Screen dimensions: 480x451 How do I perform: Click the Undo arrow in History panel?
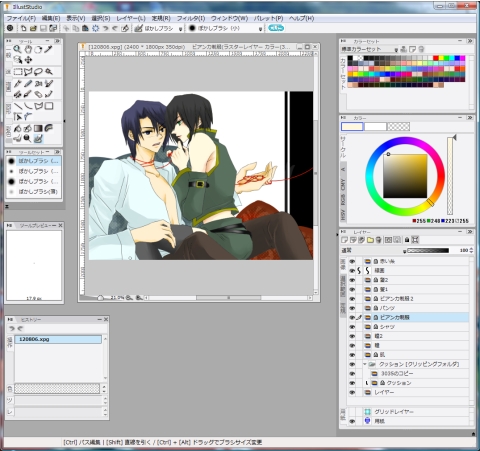(12, 329)
